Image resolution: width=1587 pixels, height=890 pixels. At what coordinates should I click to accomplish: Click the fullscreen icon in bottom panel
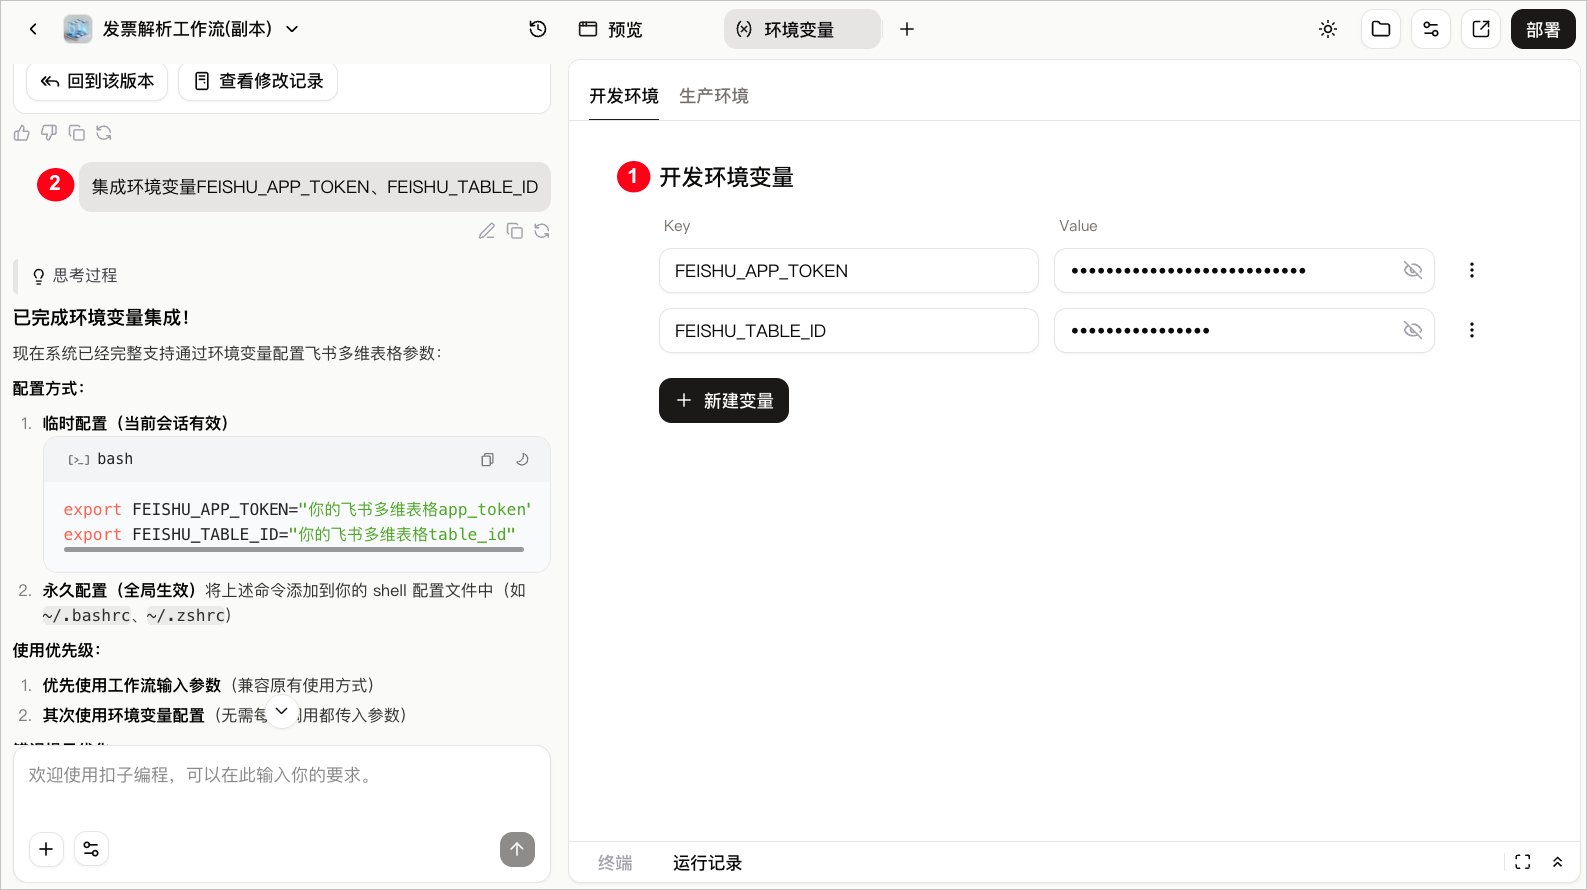1523,862
